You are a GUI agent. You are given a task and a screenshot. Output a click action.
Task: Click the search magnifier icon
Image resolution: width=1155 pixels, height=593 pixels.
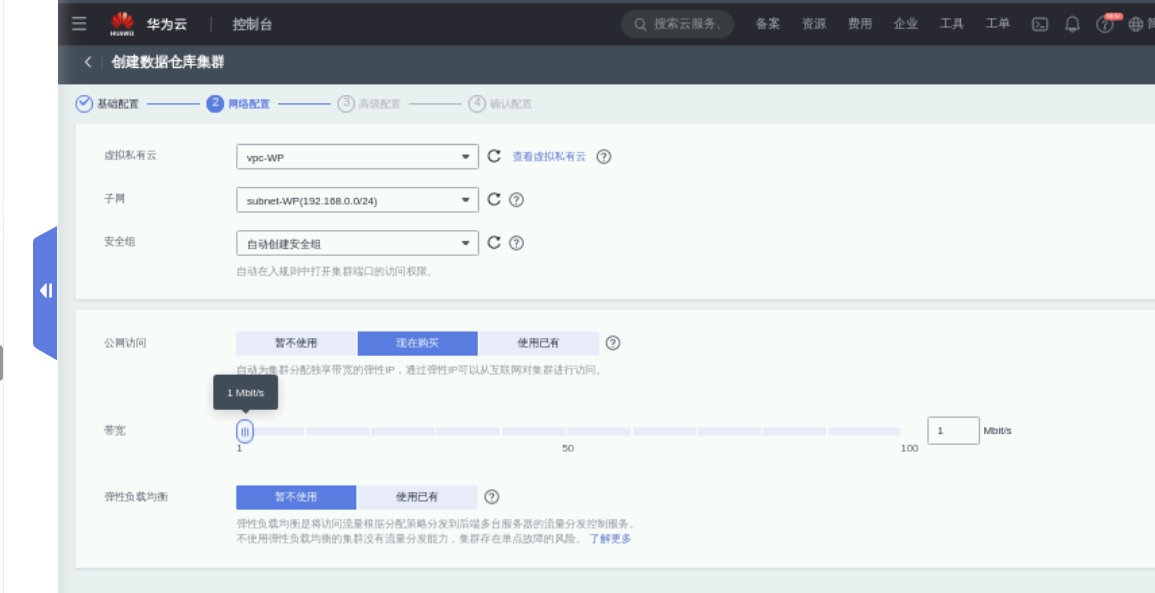click(x=640, y=24)
